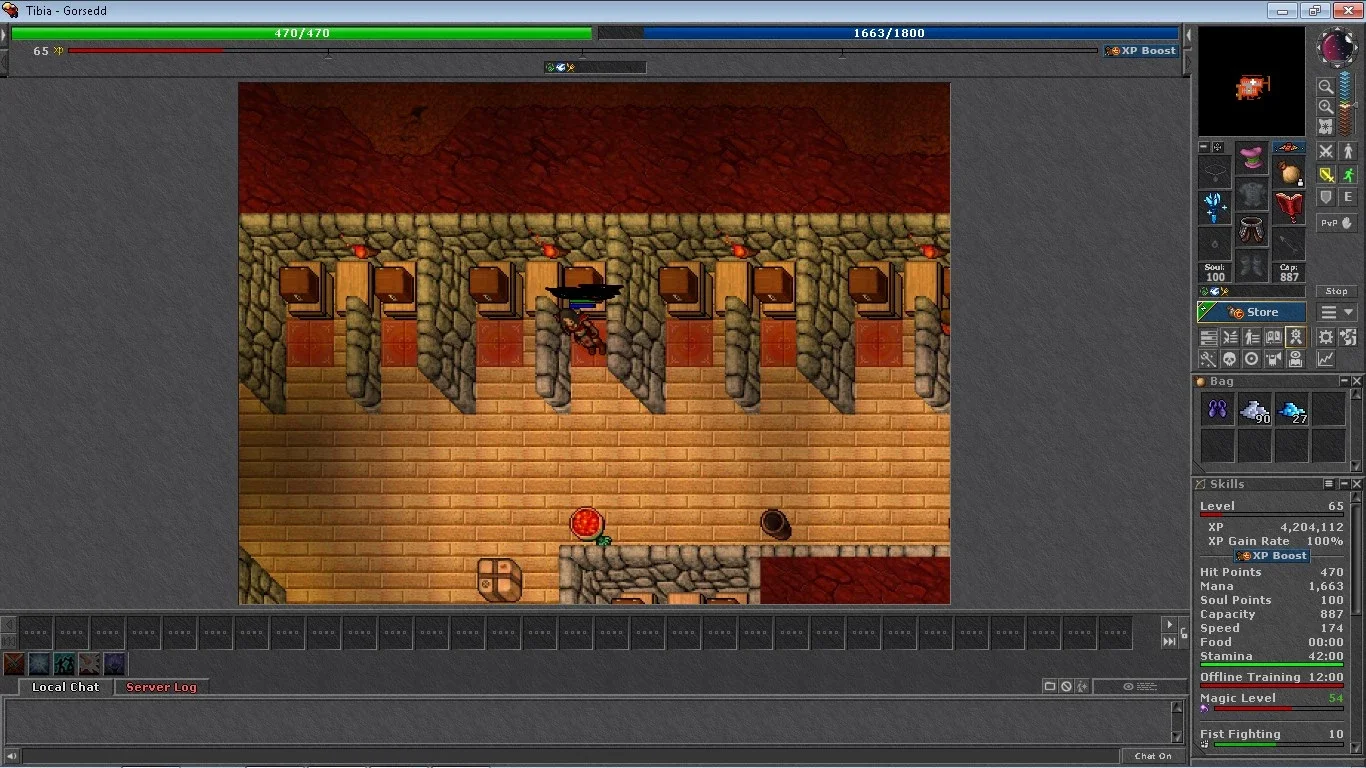
Task: Select purple item in Bag
Action: click(x=1217, y=409)
